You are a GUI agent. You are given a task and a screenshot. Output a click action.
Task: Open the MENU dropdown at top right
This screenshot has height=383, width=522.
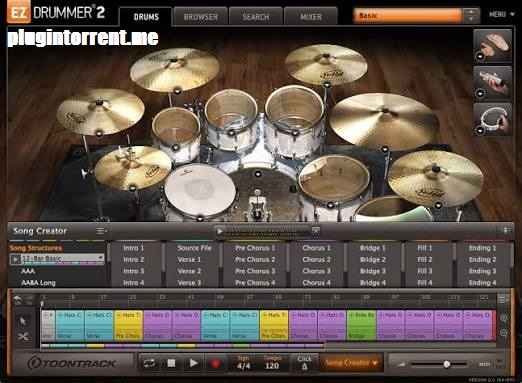click(x=501, y=14)
